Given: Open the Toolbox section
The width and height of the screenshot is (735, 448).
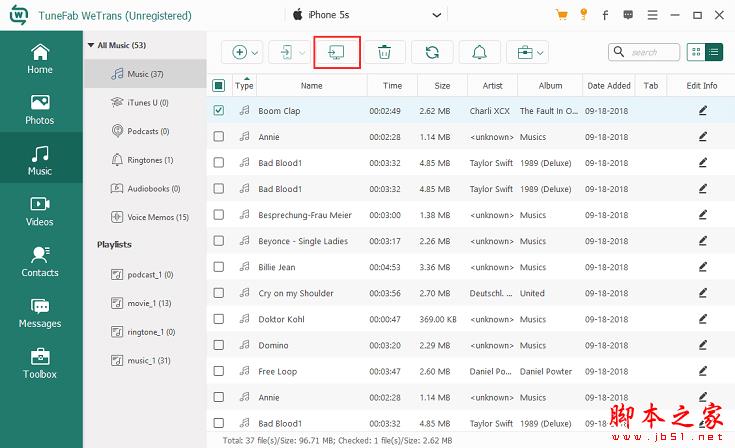Looking at the screenshot, I should click(40, 364).
